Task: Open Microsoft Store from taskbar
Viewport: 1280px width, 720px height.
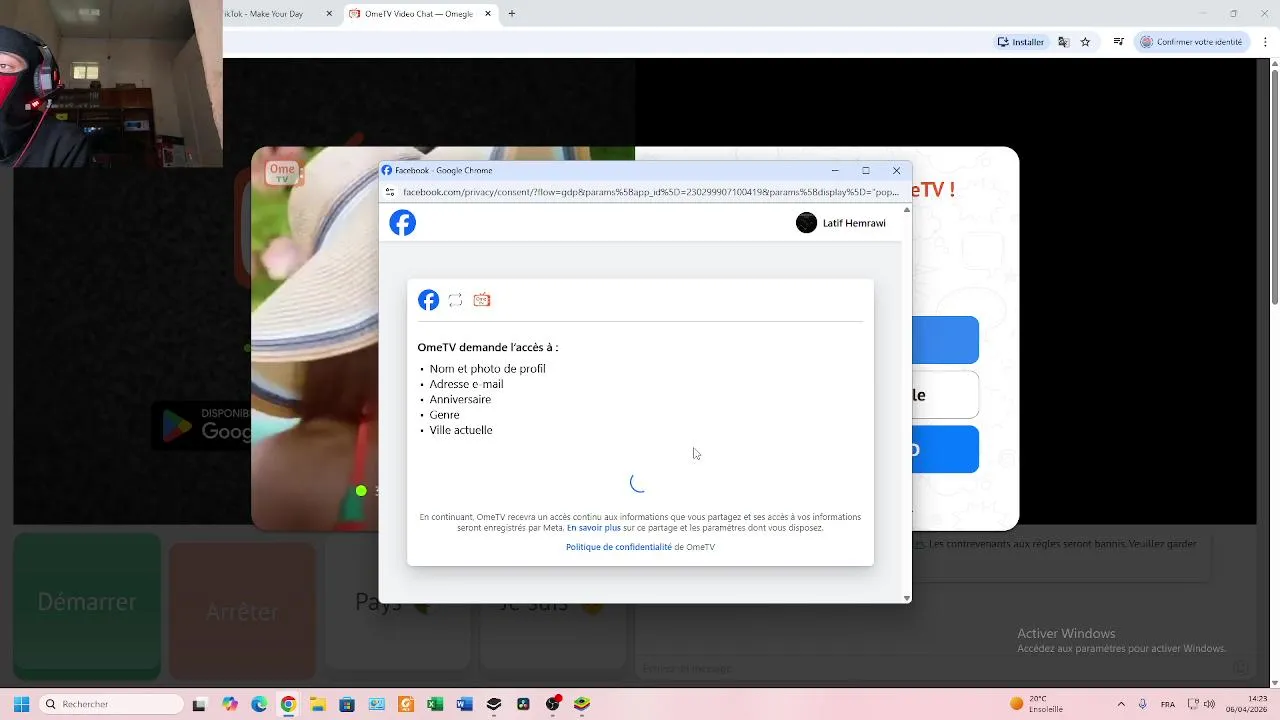Action: point(347,704)
